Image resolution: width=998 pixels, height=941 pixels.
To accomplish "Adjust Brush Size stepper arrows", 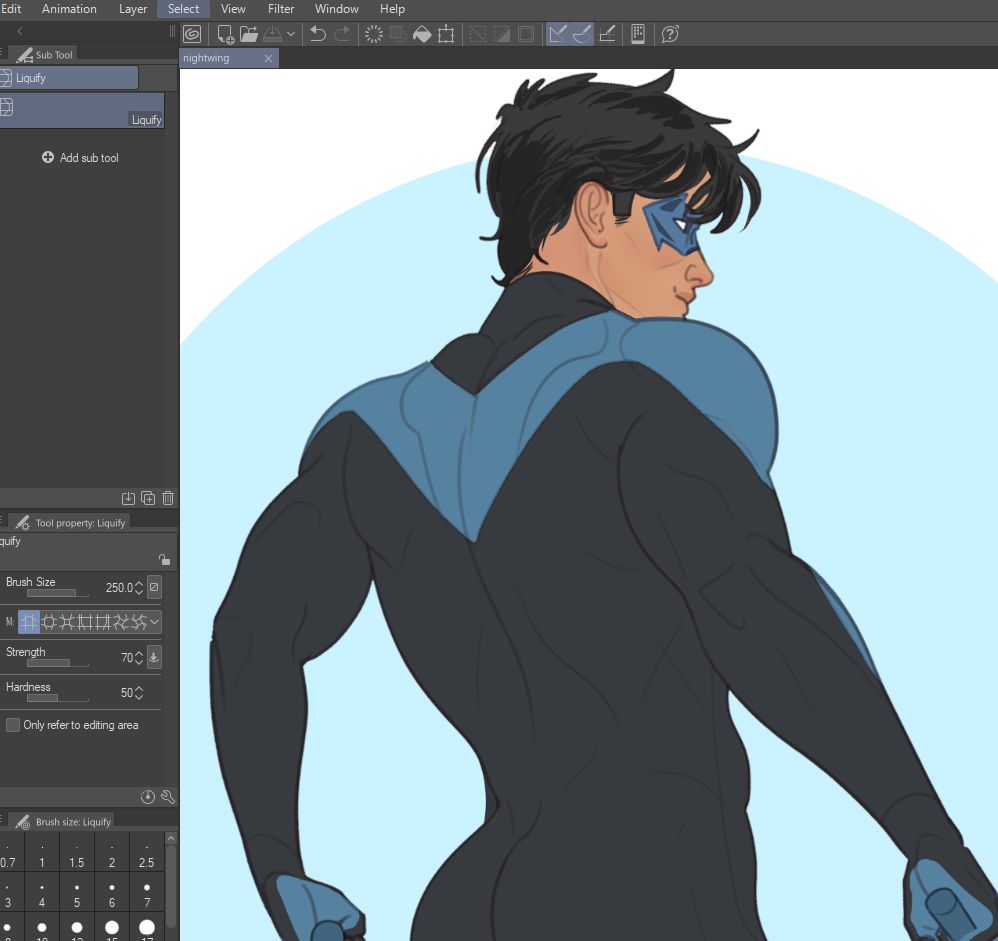I will click(139, 587).
